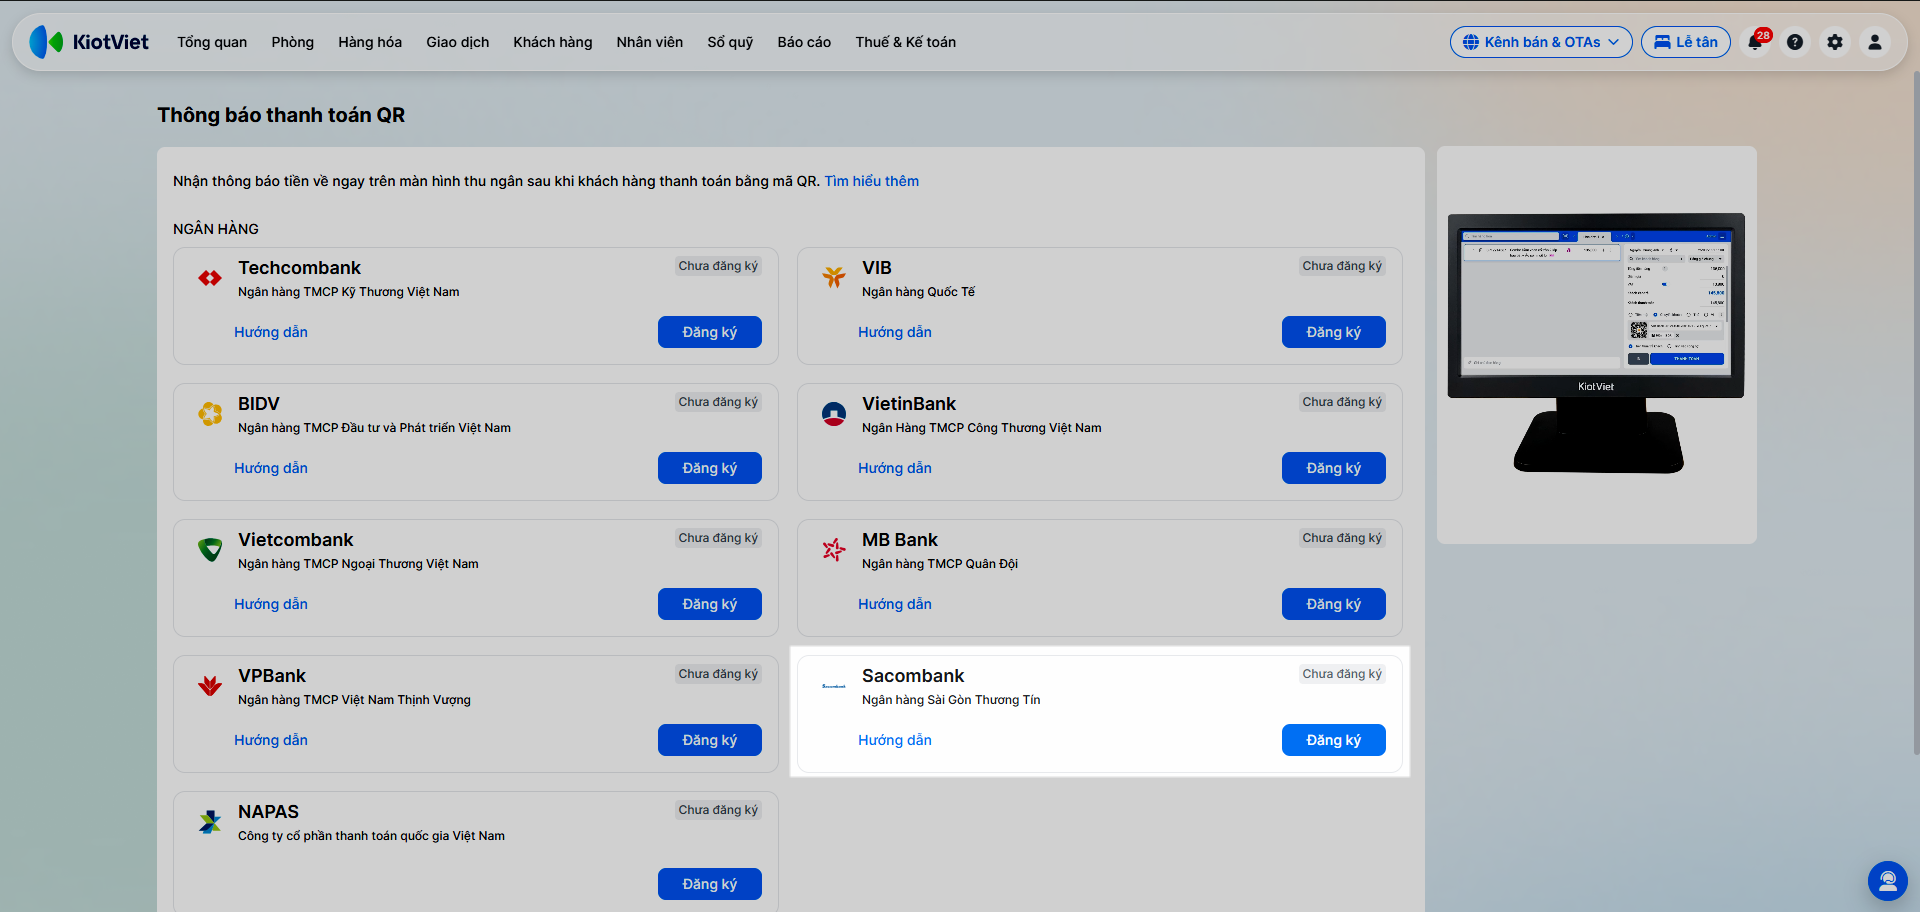
Task: Open VietinBank Hướng dẫn guide
Action: click(895, 468)
